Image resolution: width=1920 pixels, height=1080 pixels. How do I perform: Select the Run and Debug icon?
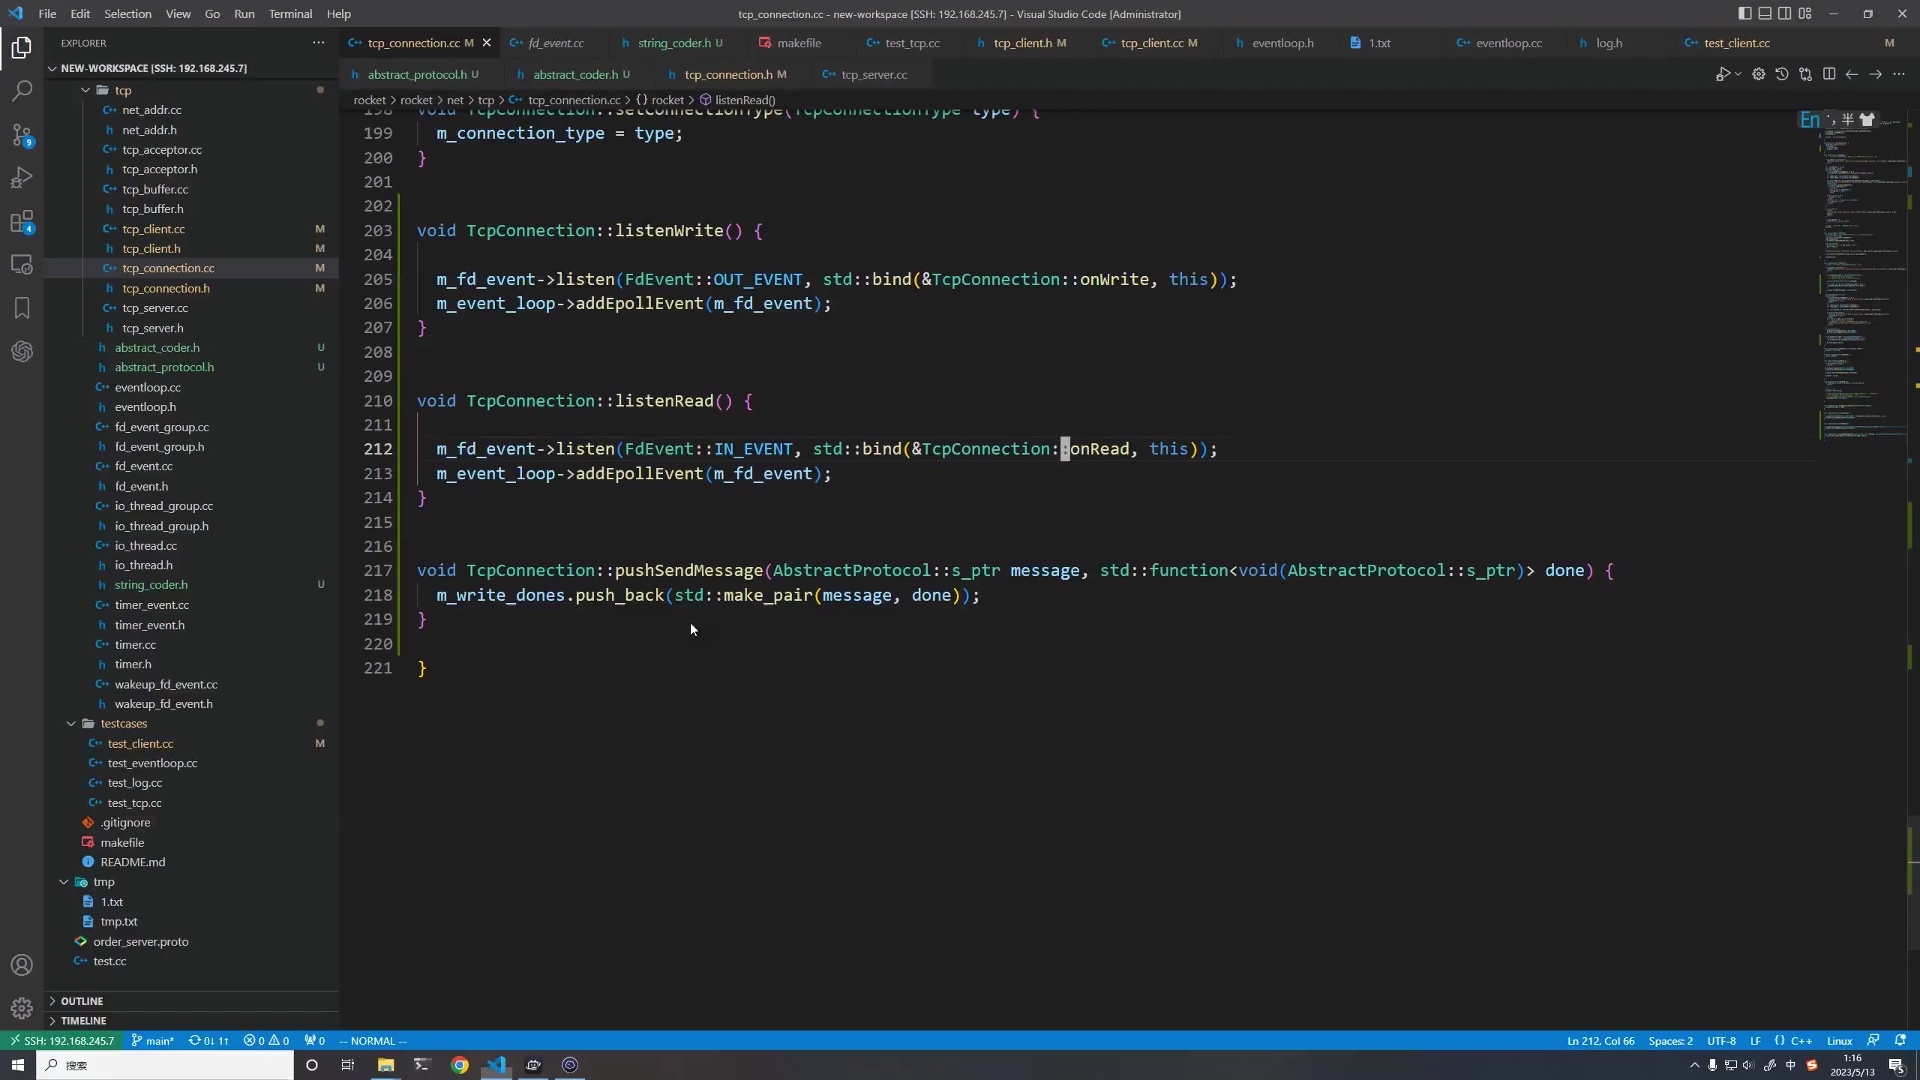[x=22, y=178]
